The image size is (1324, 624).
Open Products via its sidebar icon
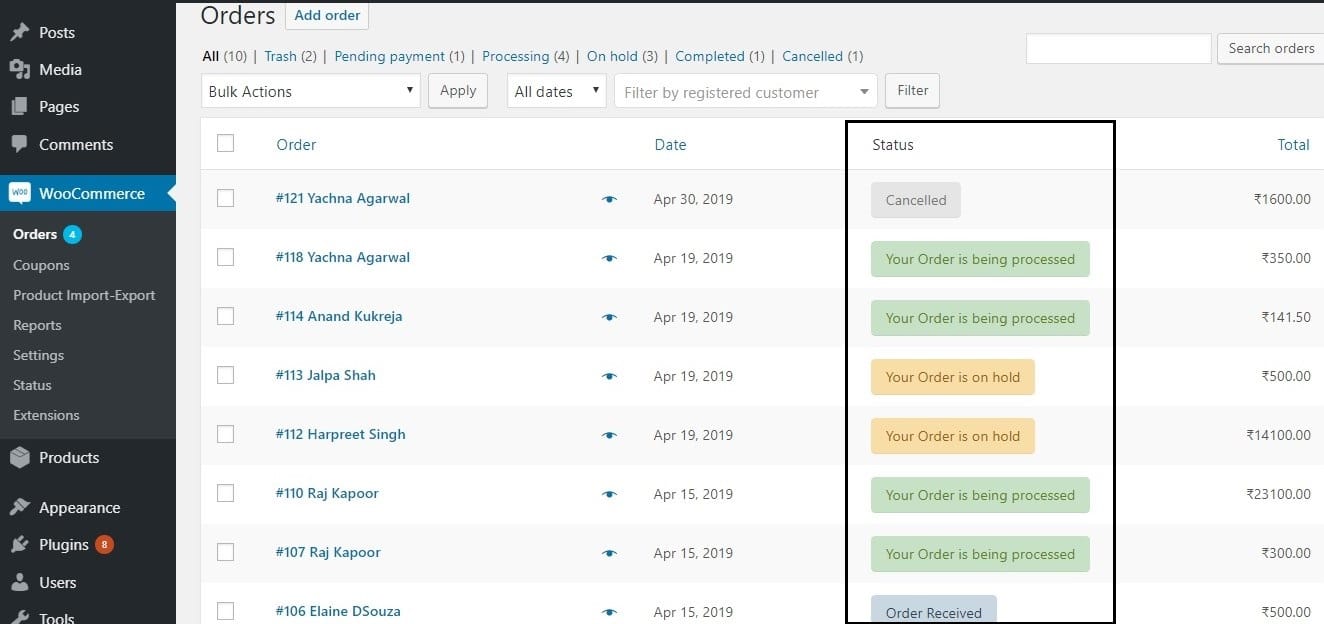click(22, 457)
